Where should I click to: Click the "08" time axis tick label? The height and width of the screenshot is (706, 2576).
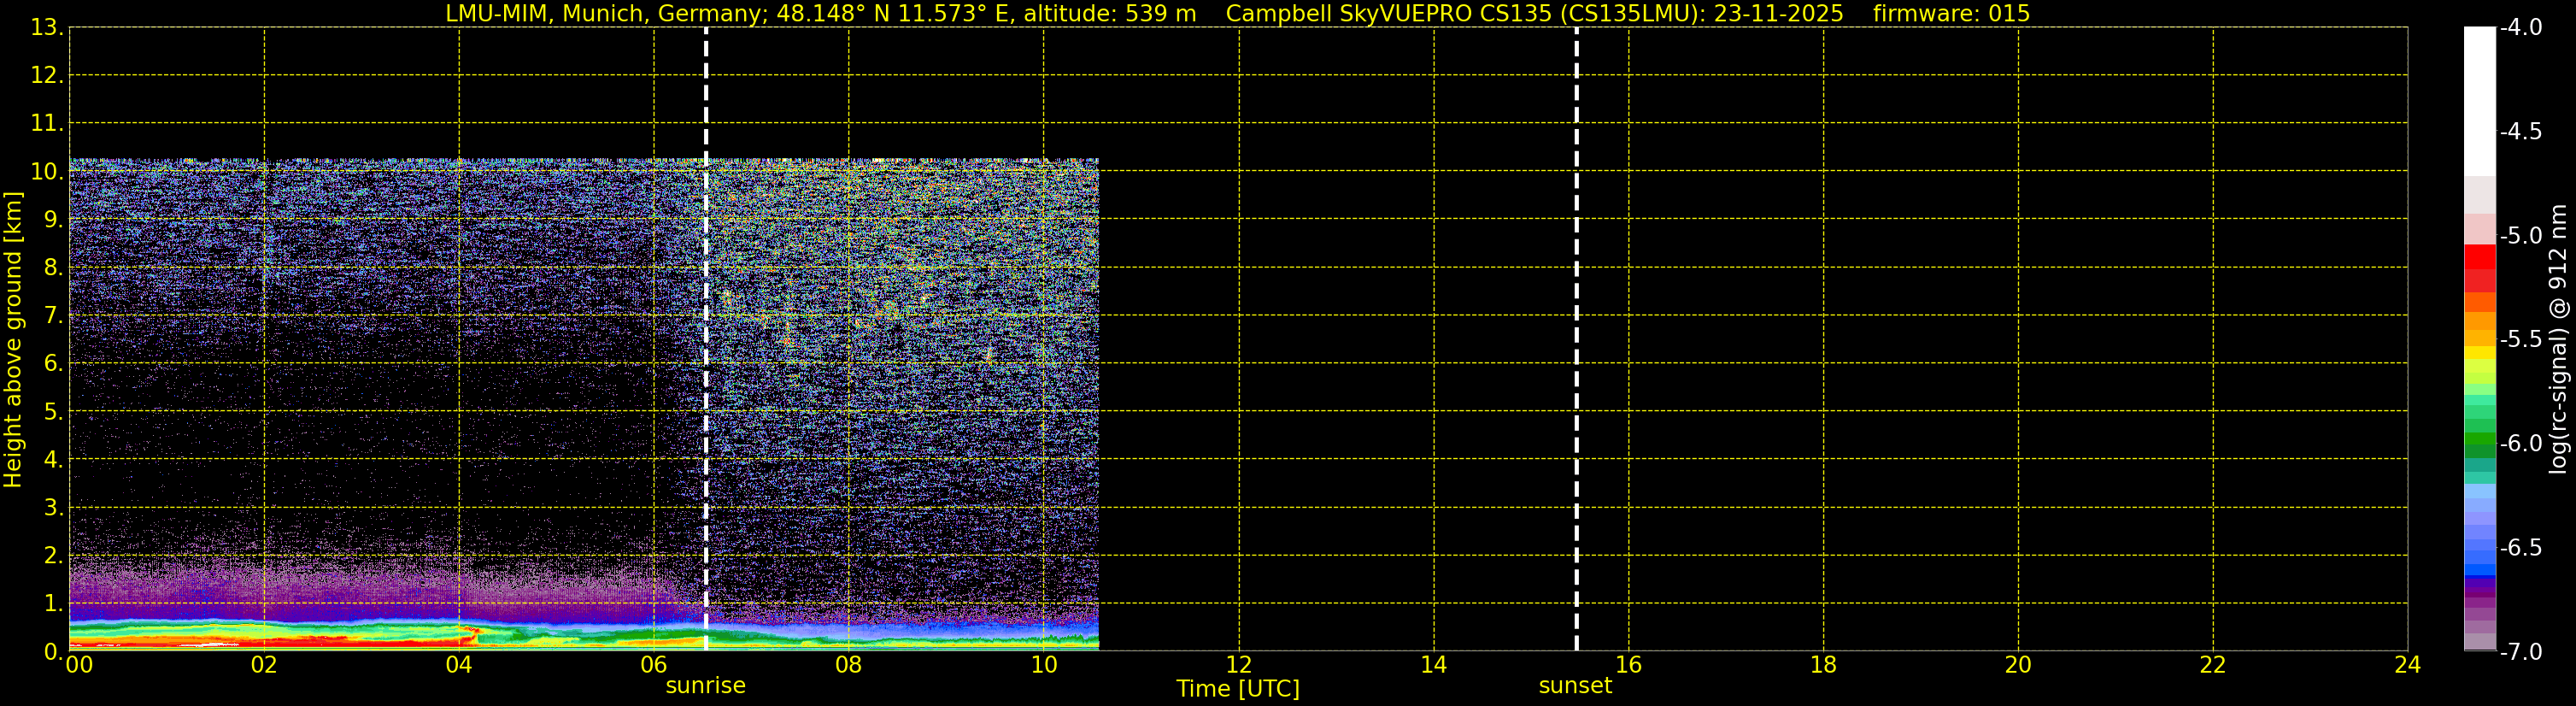[849, 665]
